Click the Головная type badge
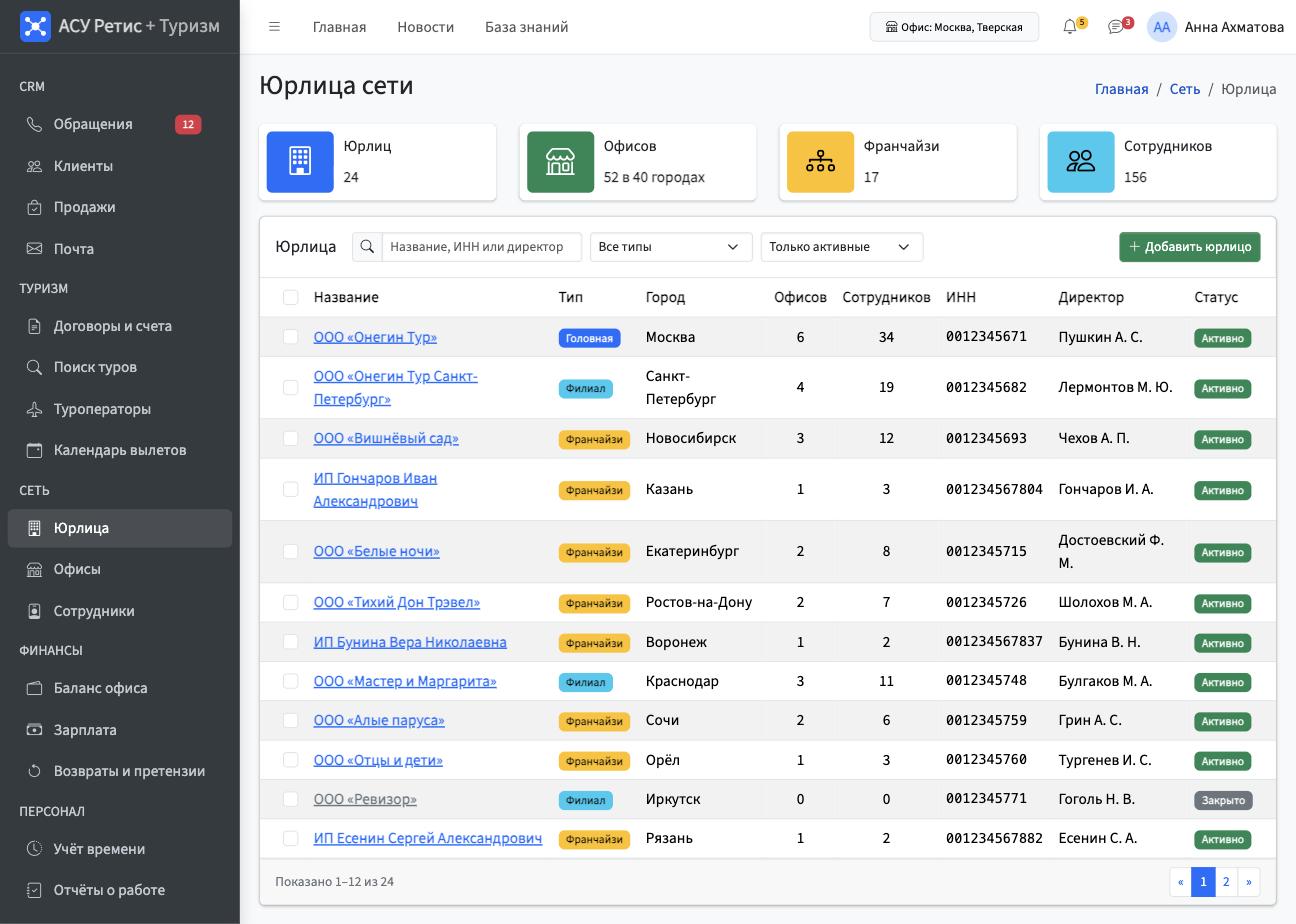This screenshot has height=924, width=1296. click(589, 338)
